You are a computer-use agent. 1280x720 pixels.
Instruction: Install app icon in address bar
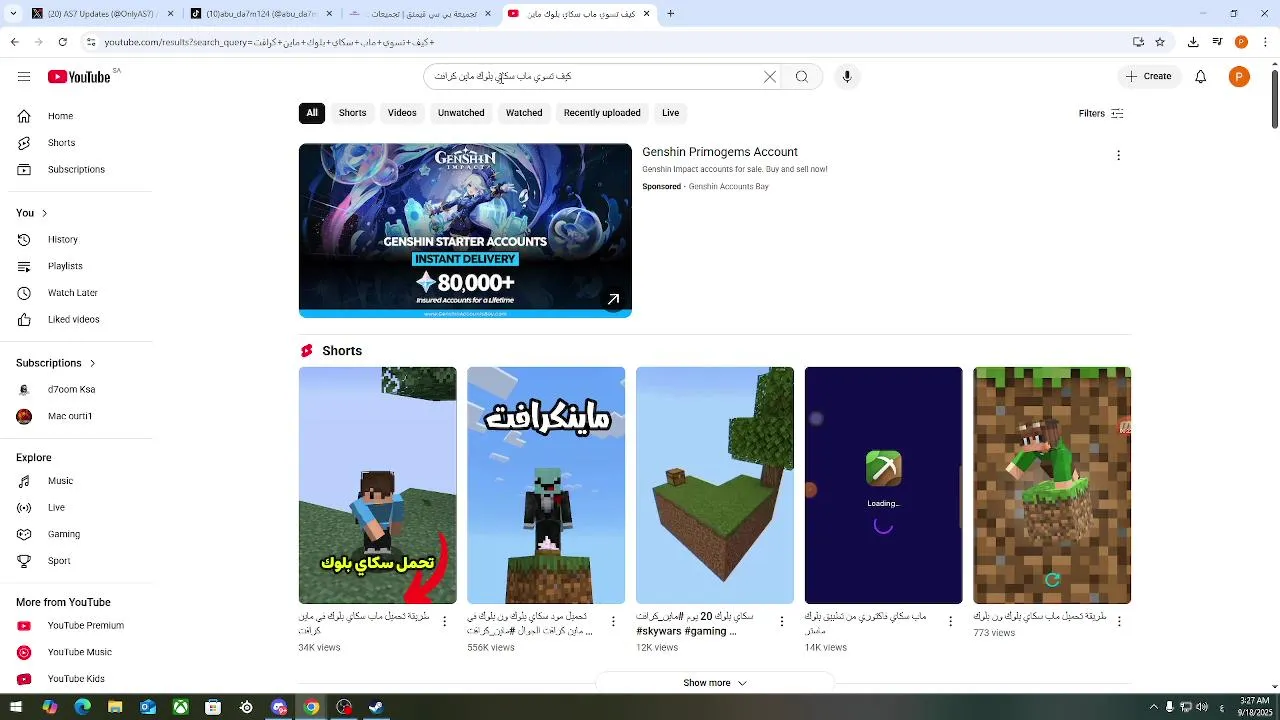(x=1138, y=42)
